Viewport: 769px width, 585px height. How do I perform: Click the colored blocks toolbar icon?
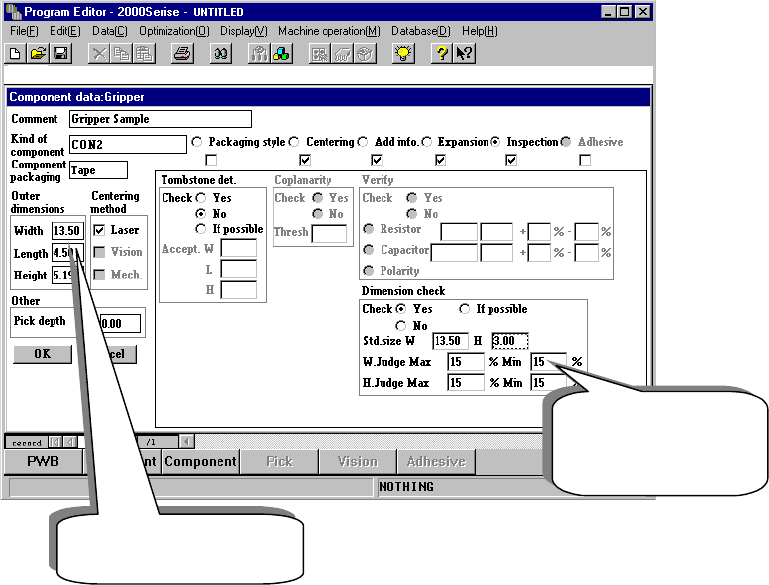(x=282, y=54)
